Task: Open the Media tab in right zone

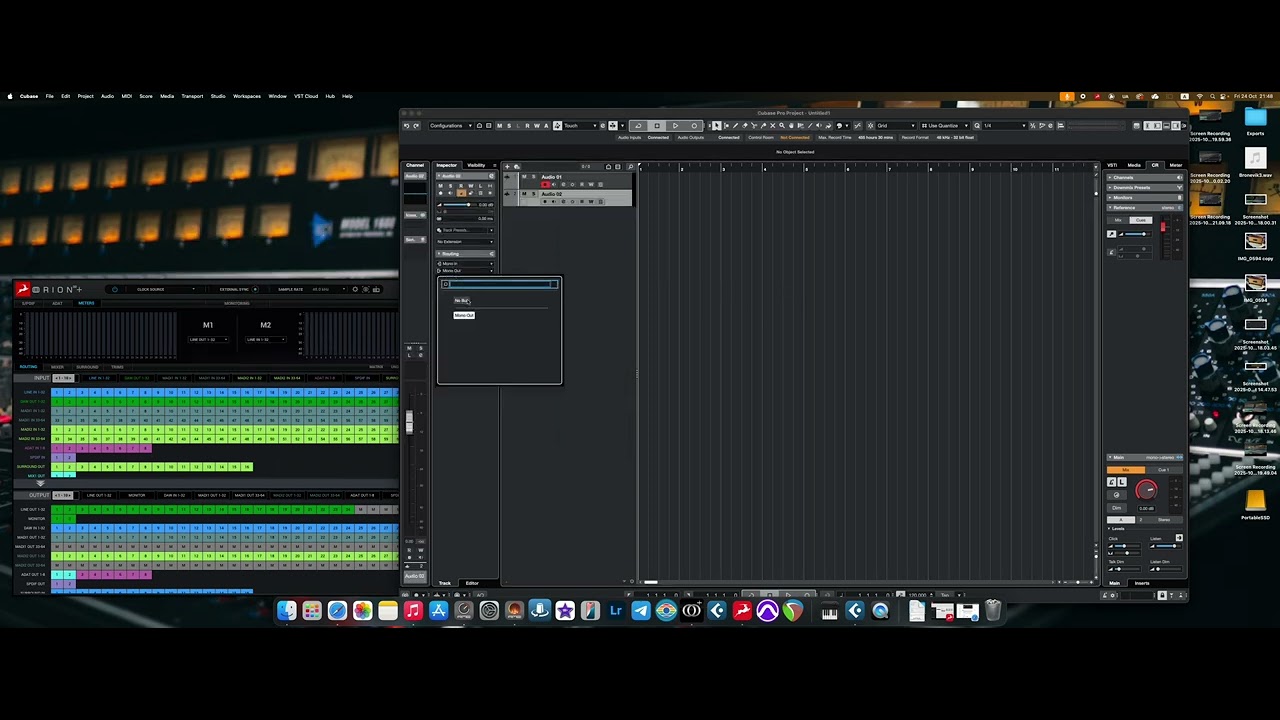Action: pos(1134,165)
